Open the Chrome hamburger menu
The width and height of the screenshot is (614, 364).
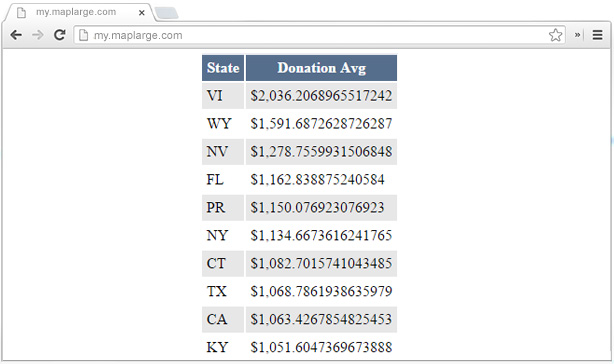pyautogui.click(x=597, y=35)
